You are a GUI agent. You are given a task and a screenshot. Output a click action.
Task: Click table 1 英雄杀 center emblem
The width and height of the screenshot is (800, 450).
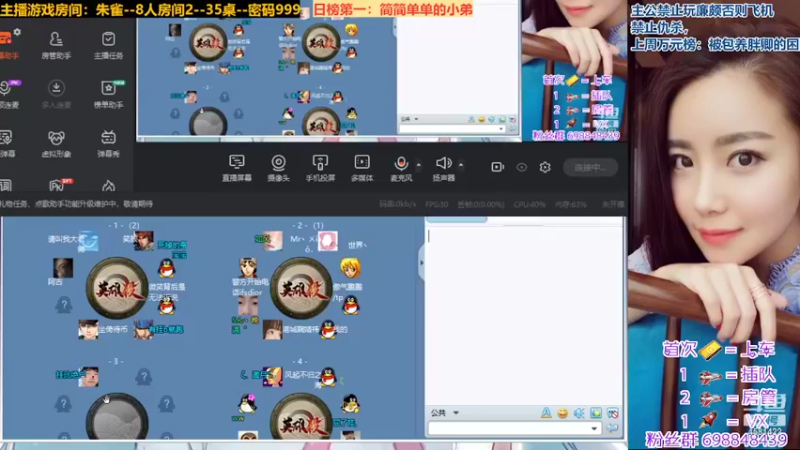[117, 288]
